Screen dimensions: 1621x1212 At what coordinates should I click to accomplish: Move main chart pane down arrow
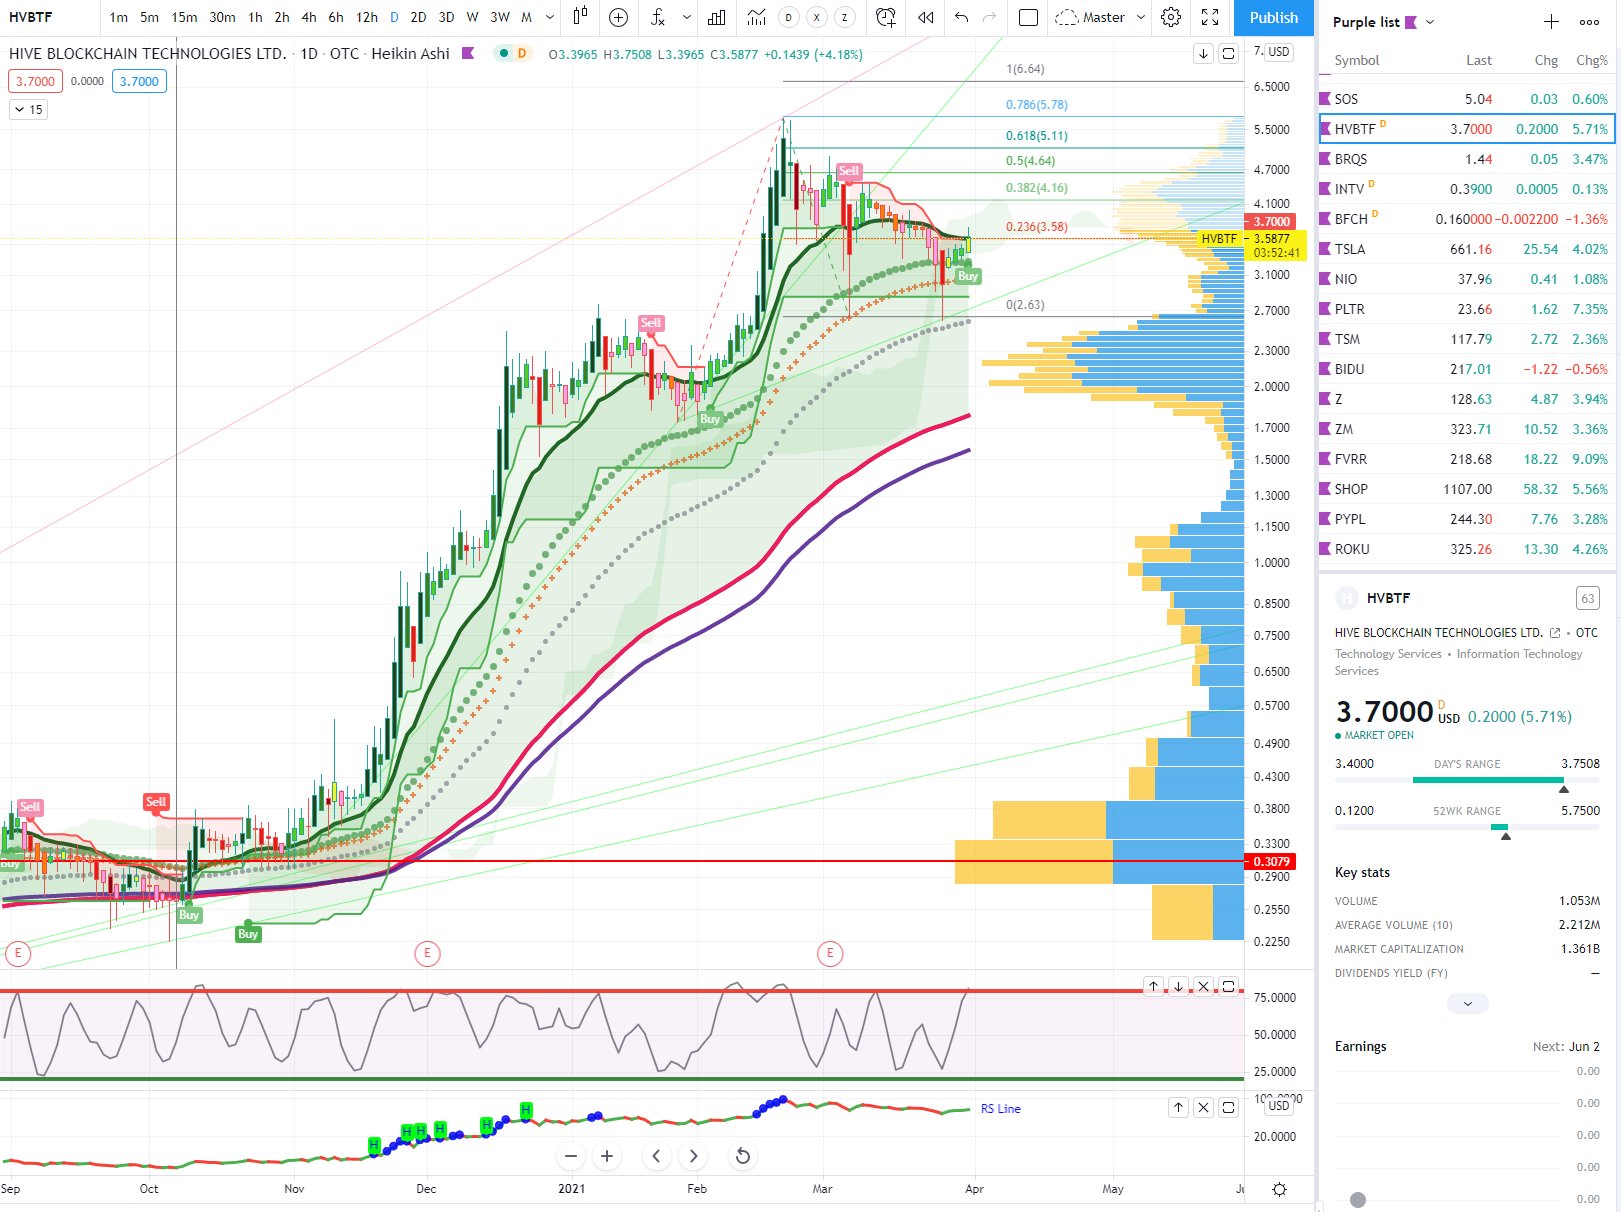[1203, 54]
